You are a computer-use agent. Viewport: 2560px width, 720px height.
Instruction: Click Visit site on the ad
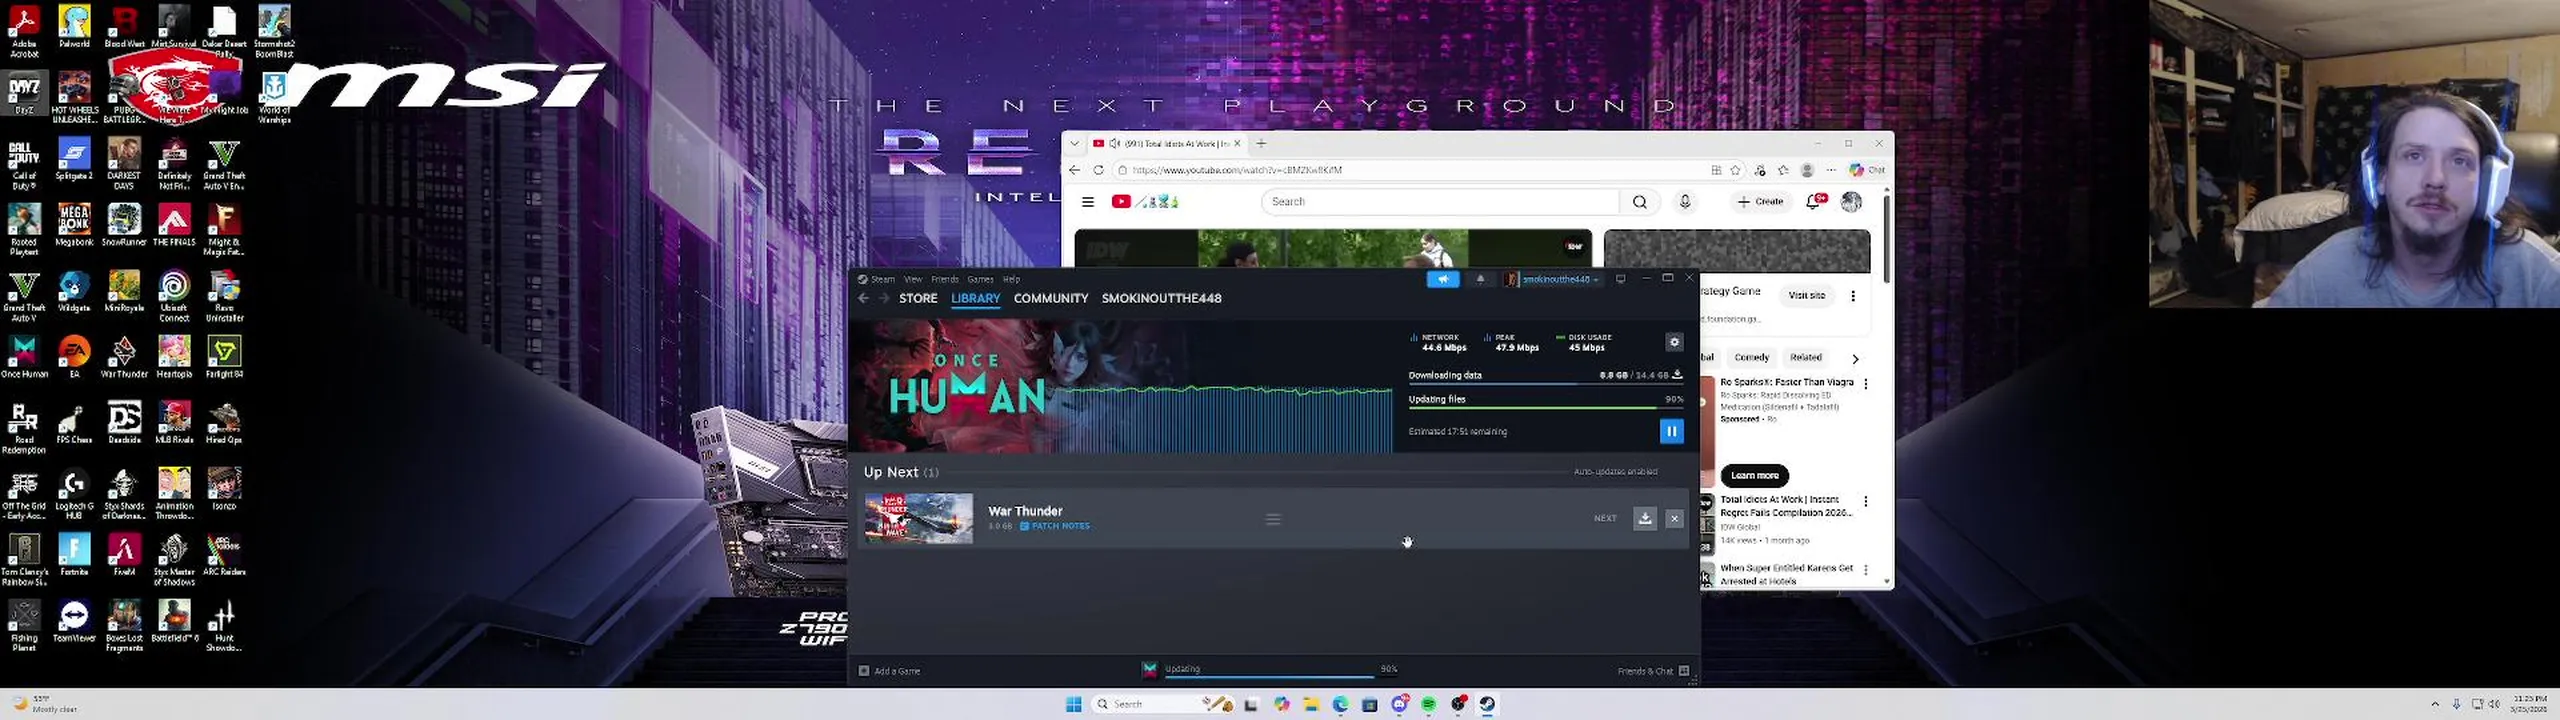click(x=1806, y=295)
